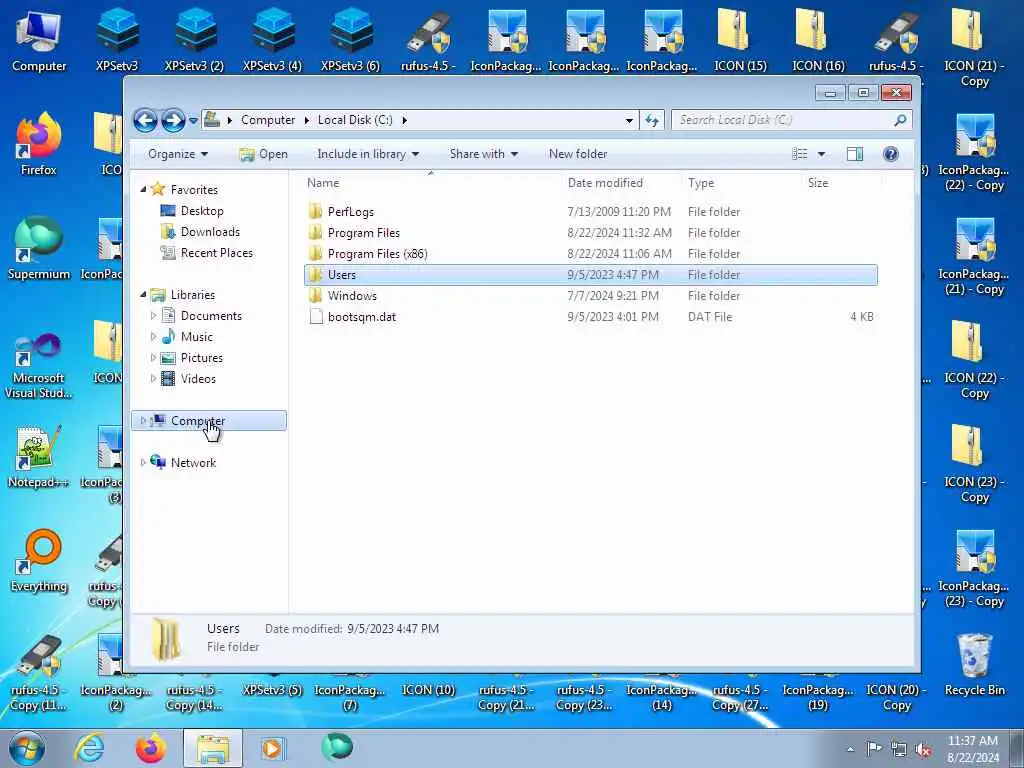Viewport: 1024px width, 768px height.
Task: Sort by the Name column header
Action: [x=431, y=183]
